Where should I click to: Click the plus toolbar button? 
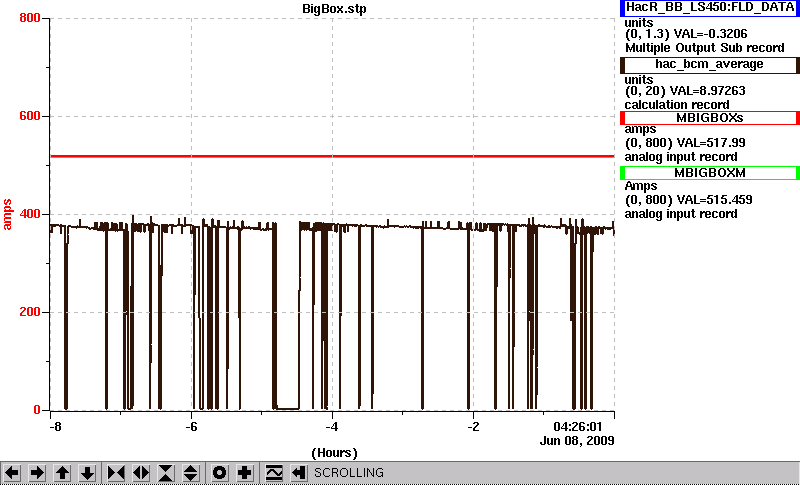244,473
